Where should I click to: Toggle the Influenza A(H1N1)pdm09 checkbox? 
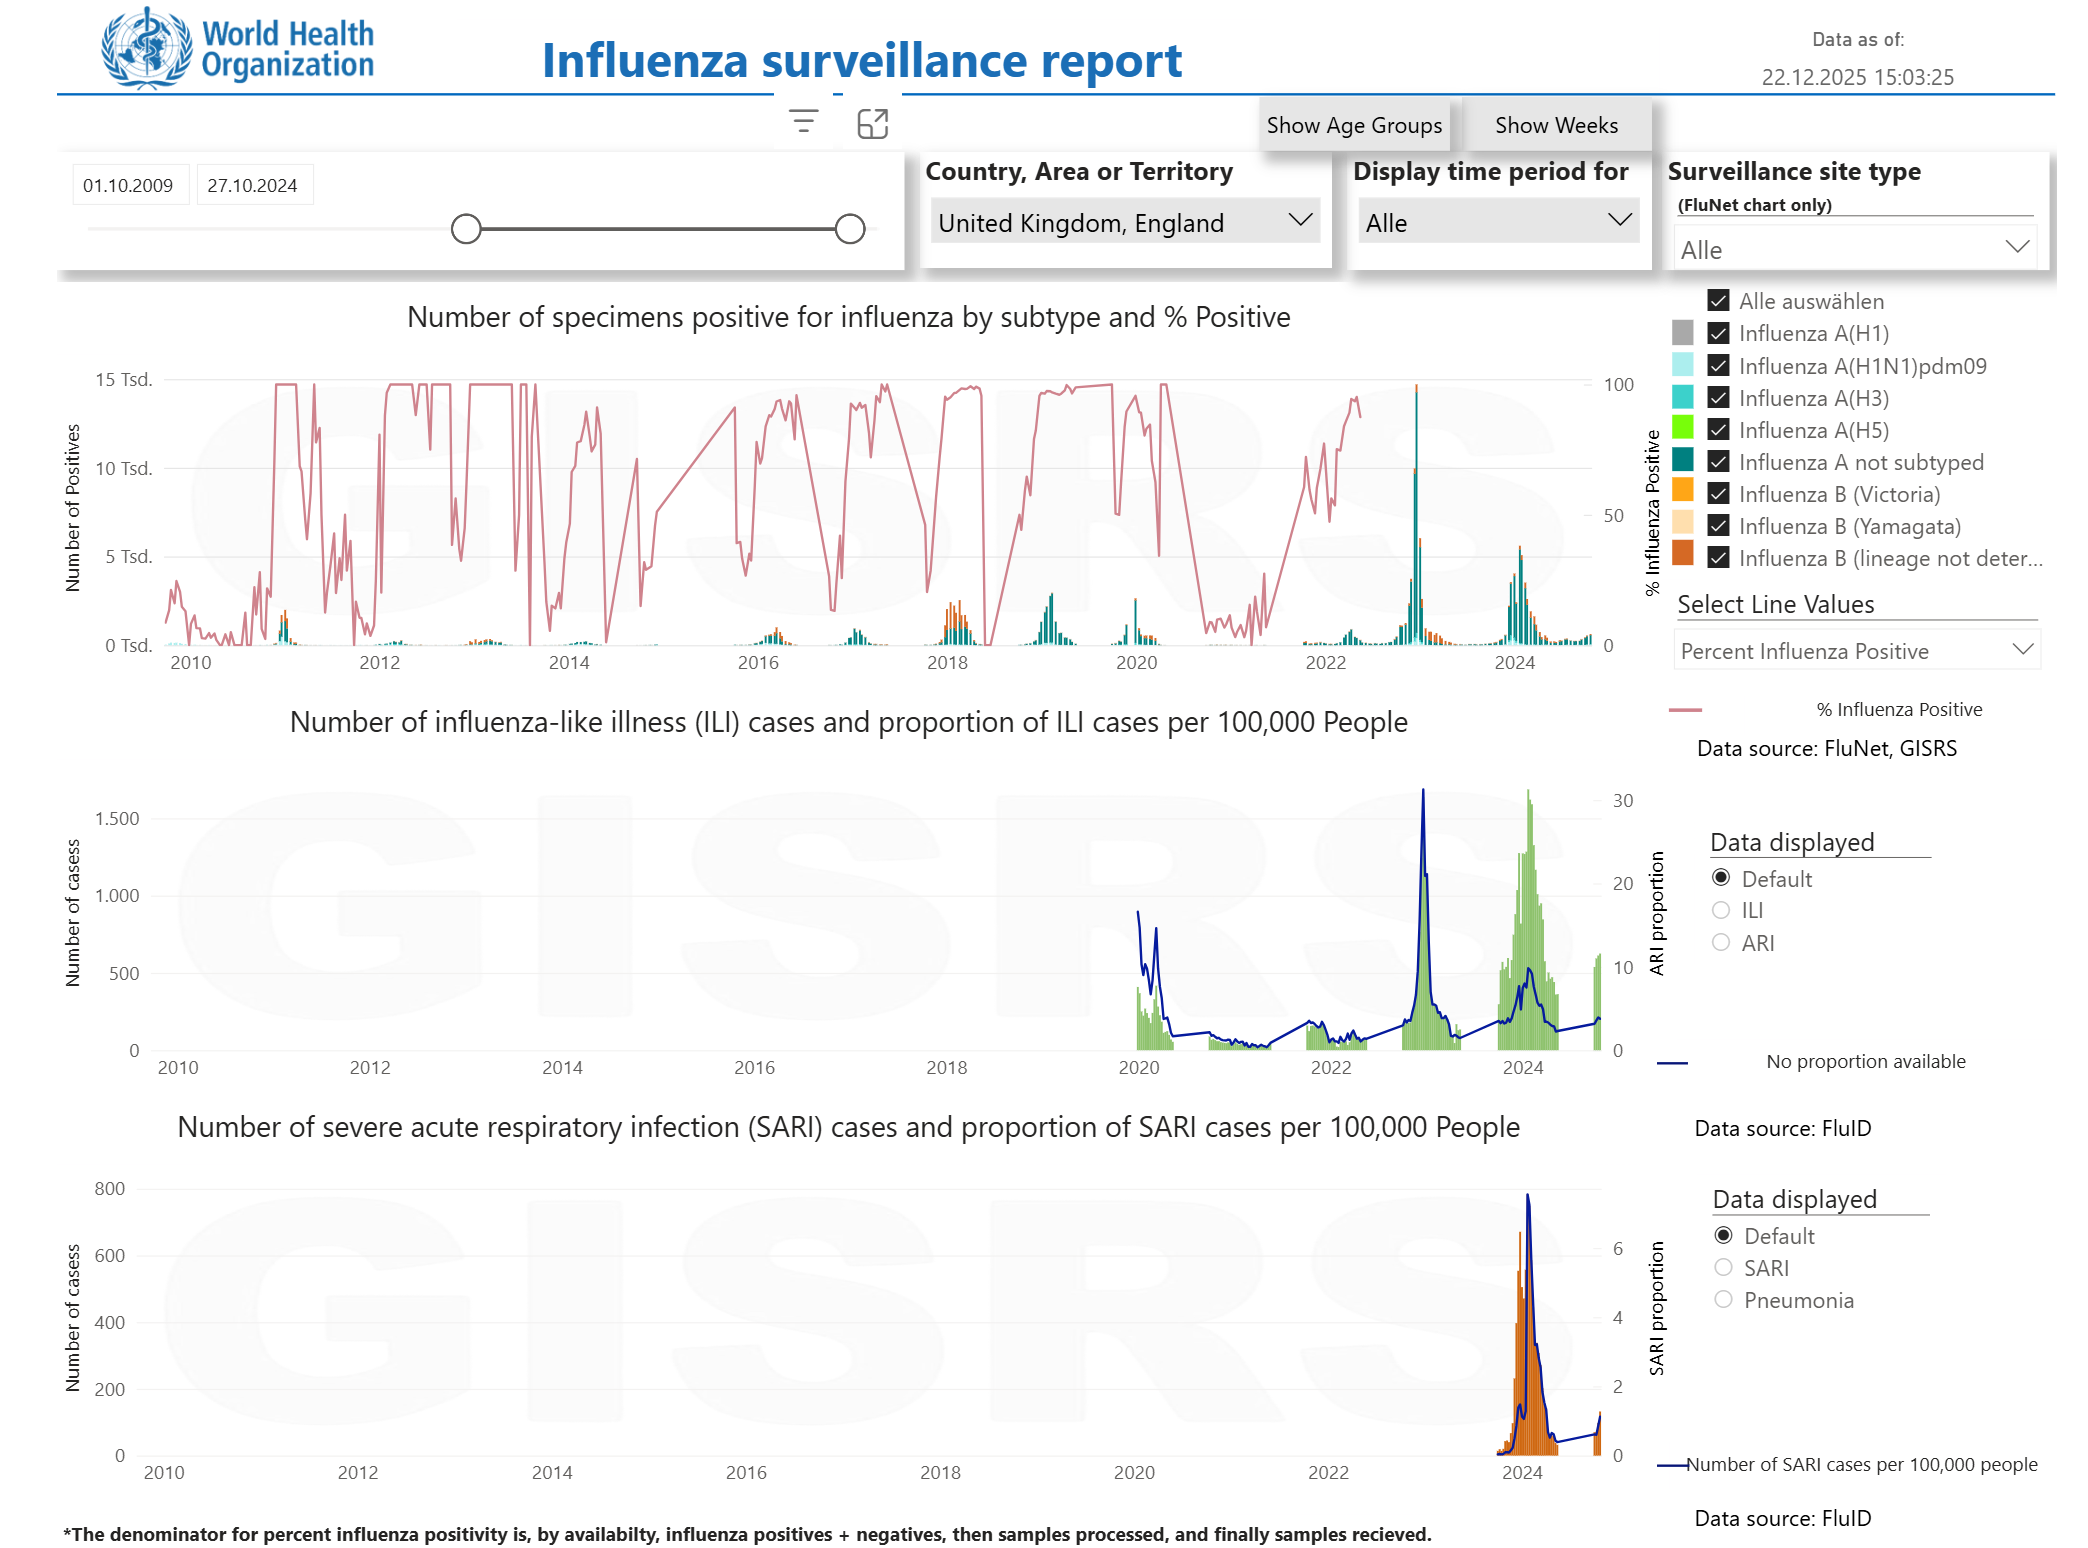1718,366
